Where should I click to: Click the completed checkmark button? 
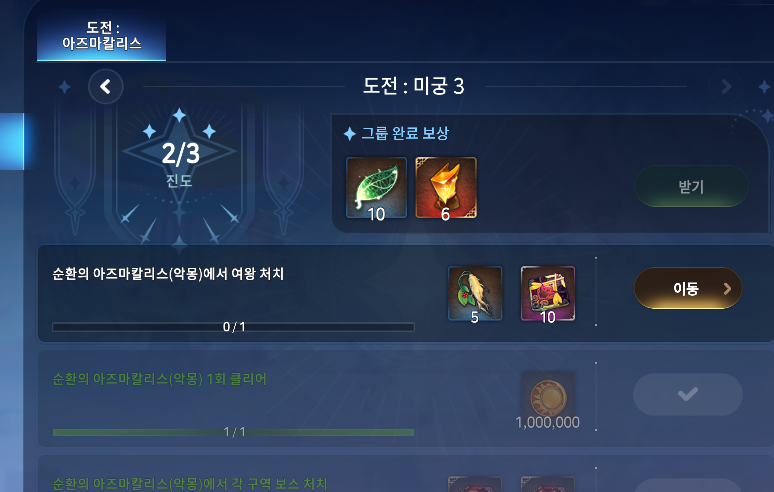click(688, 394)
